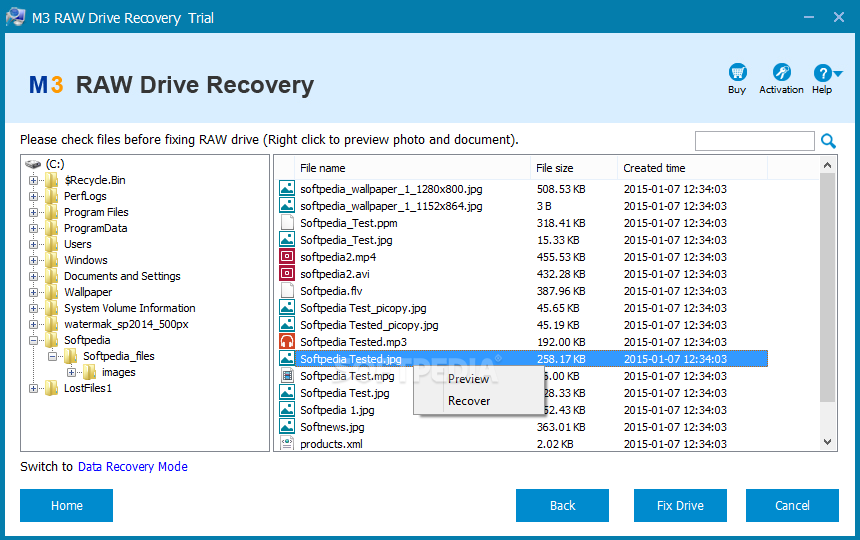Click the 508.53 KB file size cell

tap(561, 189)
